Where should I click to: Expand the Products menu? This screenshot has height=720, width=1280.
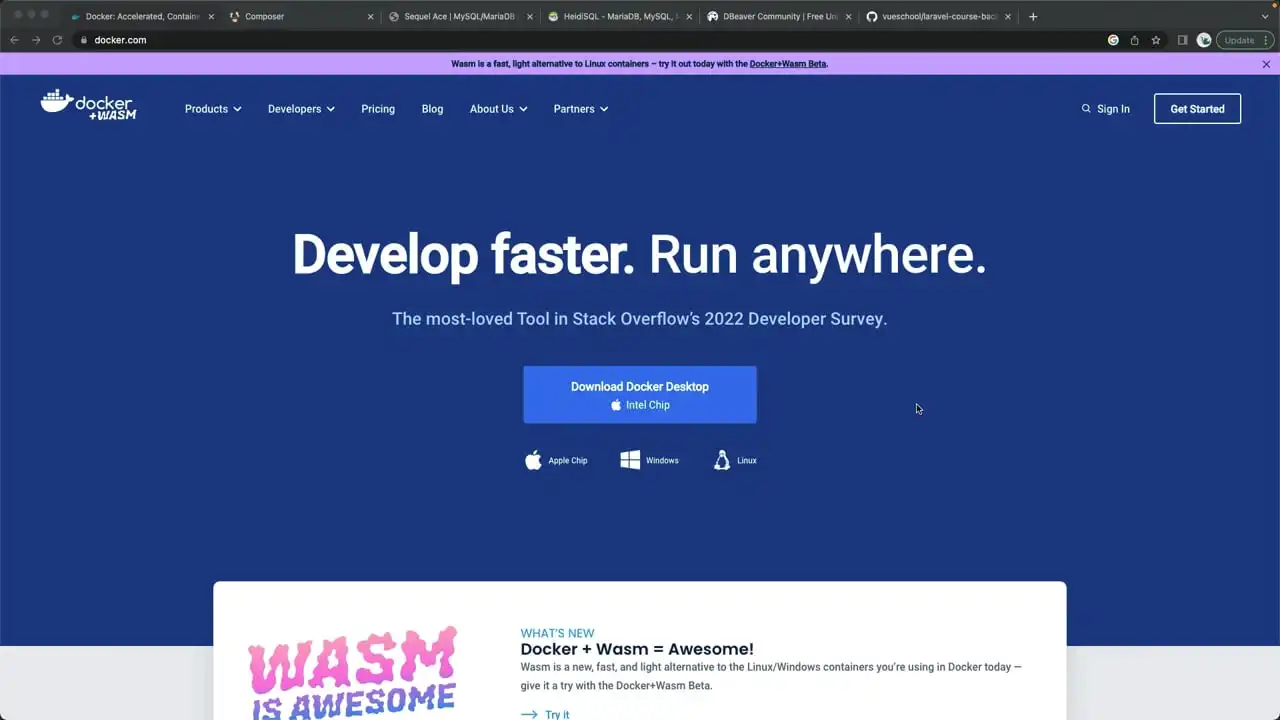click(213, 109)
